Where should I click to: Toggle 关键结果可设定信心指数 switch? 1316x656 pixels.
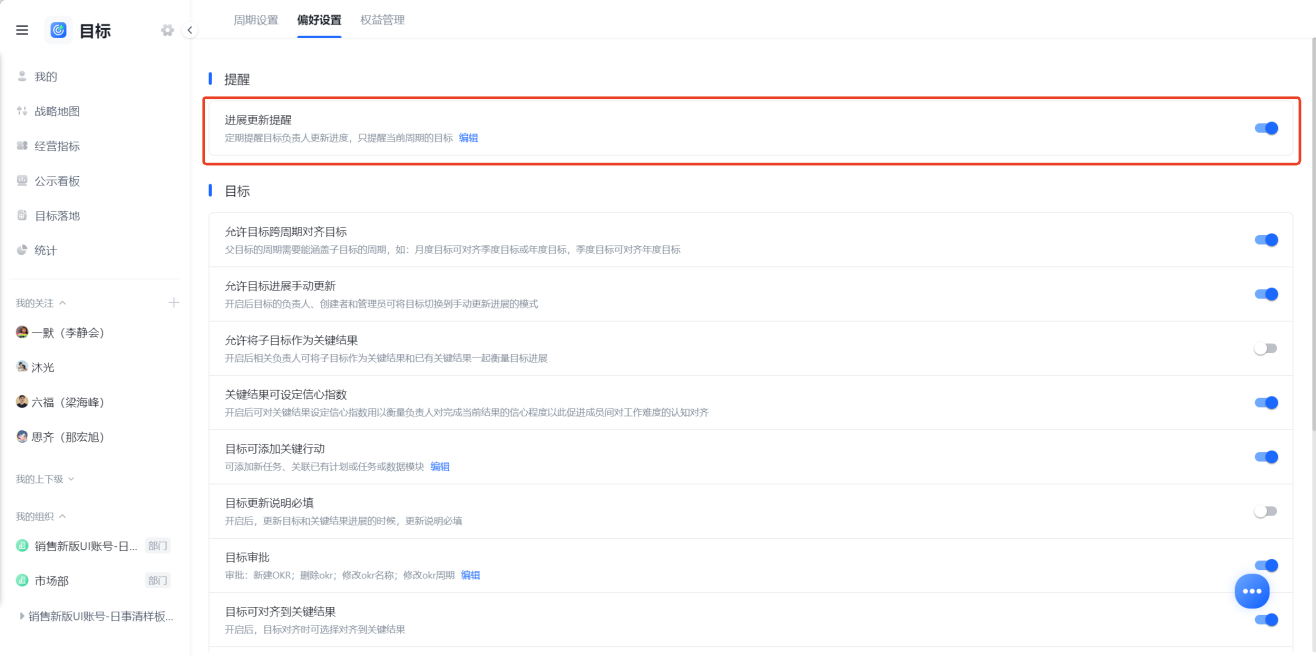pos(1266,403)
